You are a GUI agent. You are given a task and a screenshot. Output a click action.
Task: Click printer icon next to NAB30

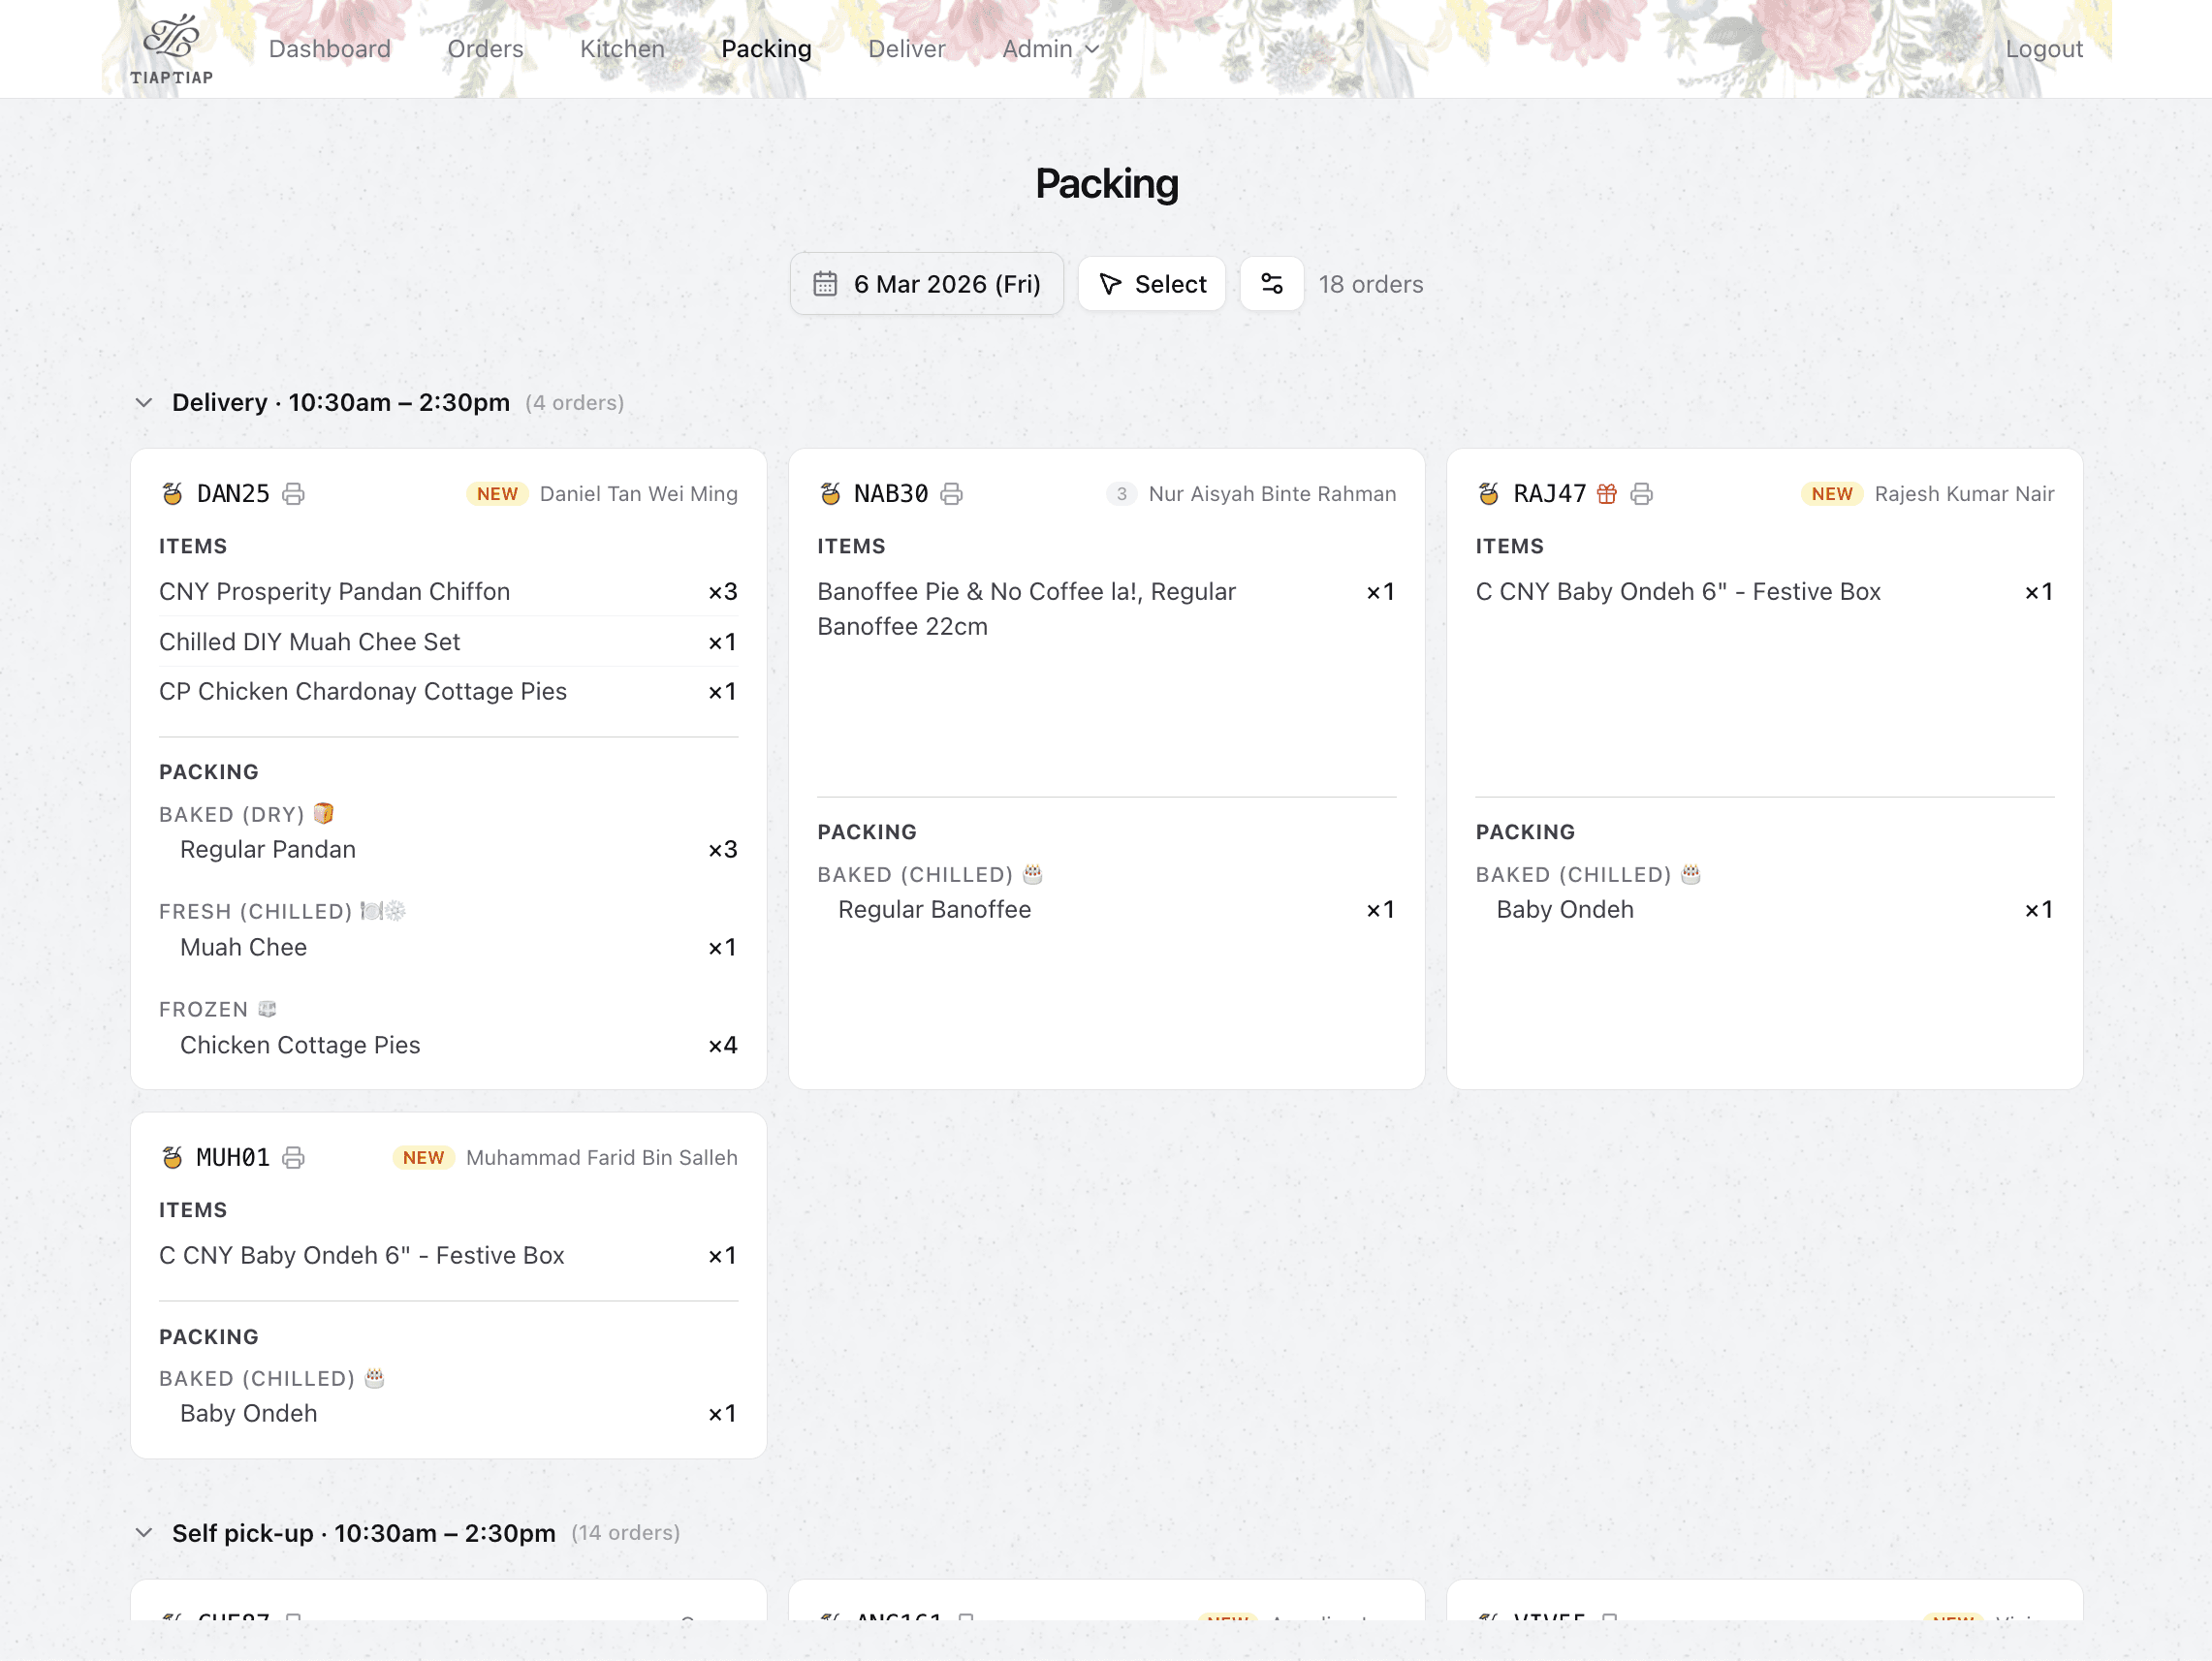(x=951, y=494)
